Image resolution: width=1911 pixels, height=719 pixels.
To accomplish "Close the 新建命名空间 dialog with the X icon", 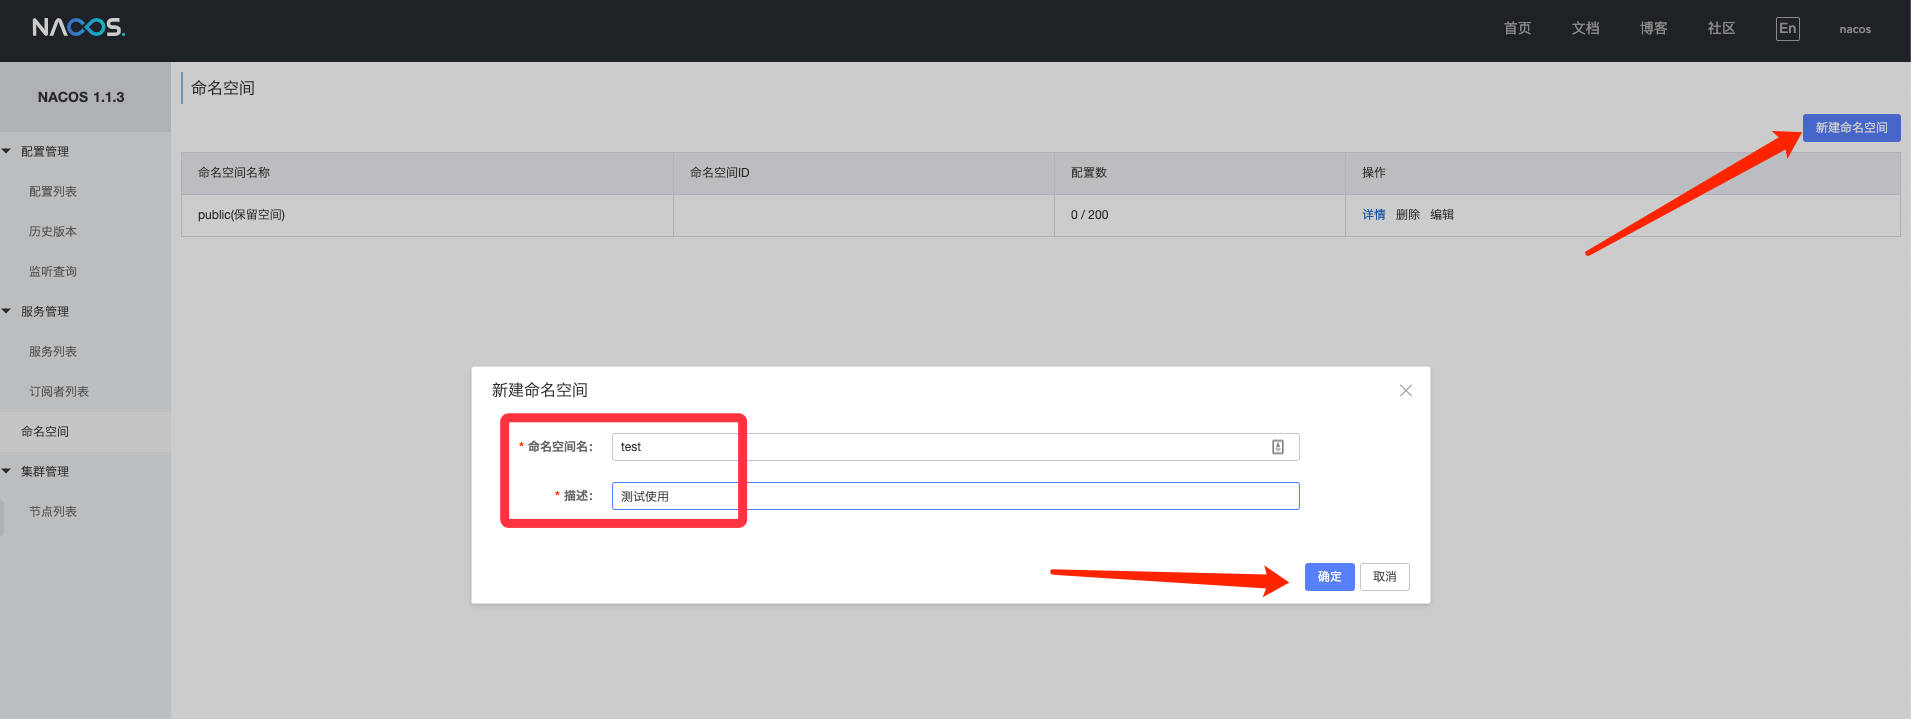I will [1405, 391].
